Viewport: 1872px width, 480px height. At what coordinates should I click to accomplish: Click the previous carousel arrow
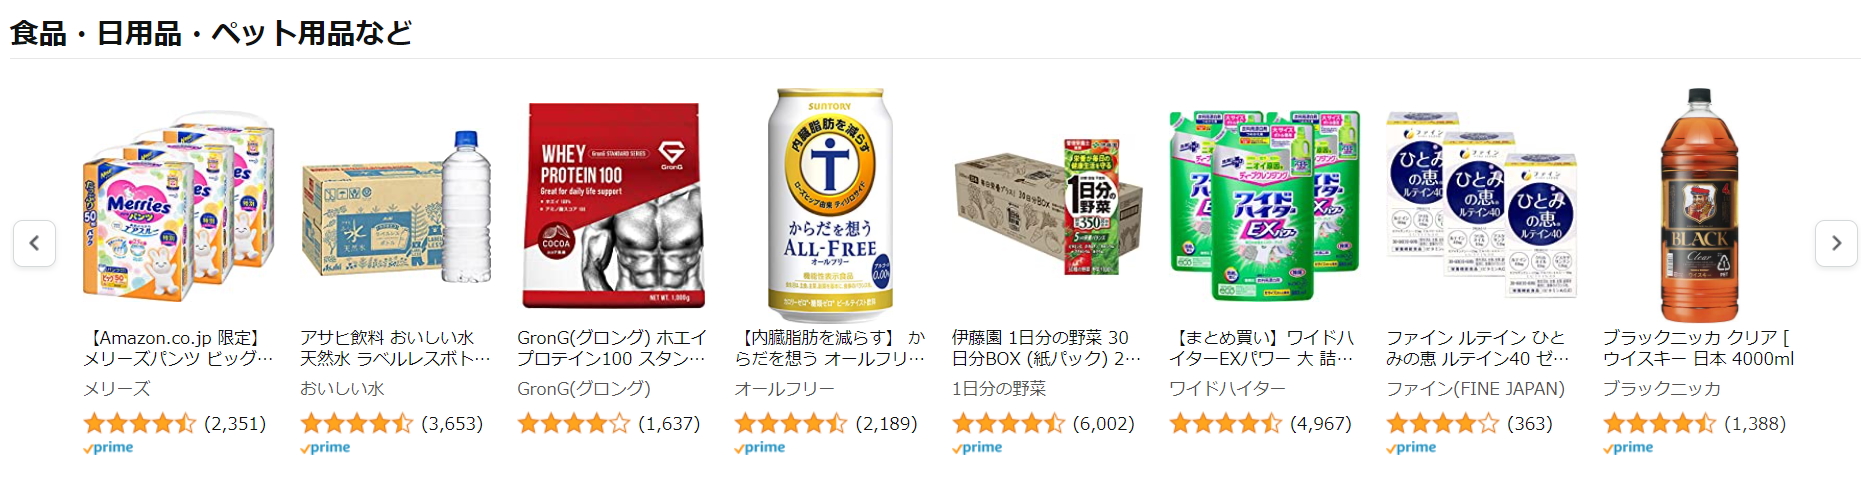34,243
